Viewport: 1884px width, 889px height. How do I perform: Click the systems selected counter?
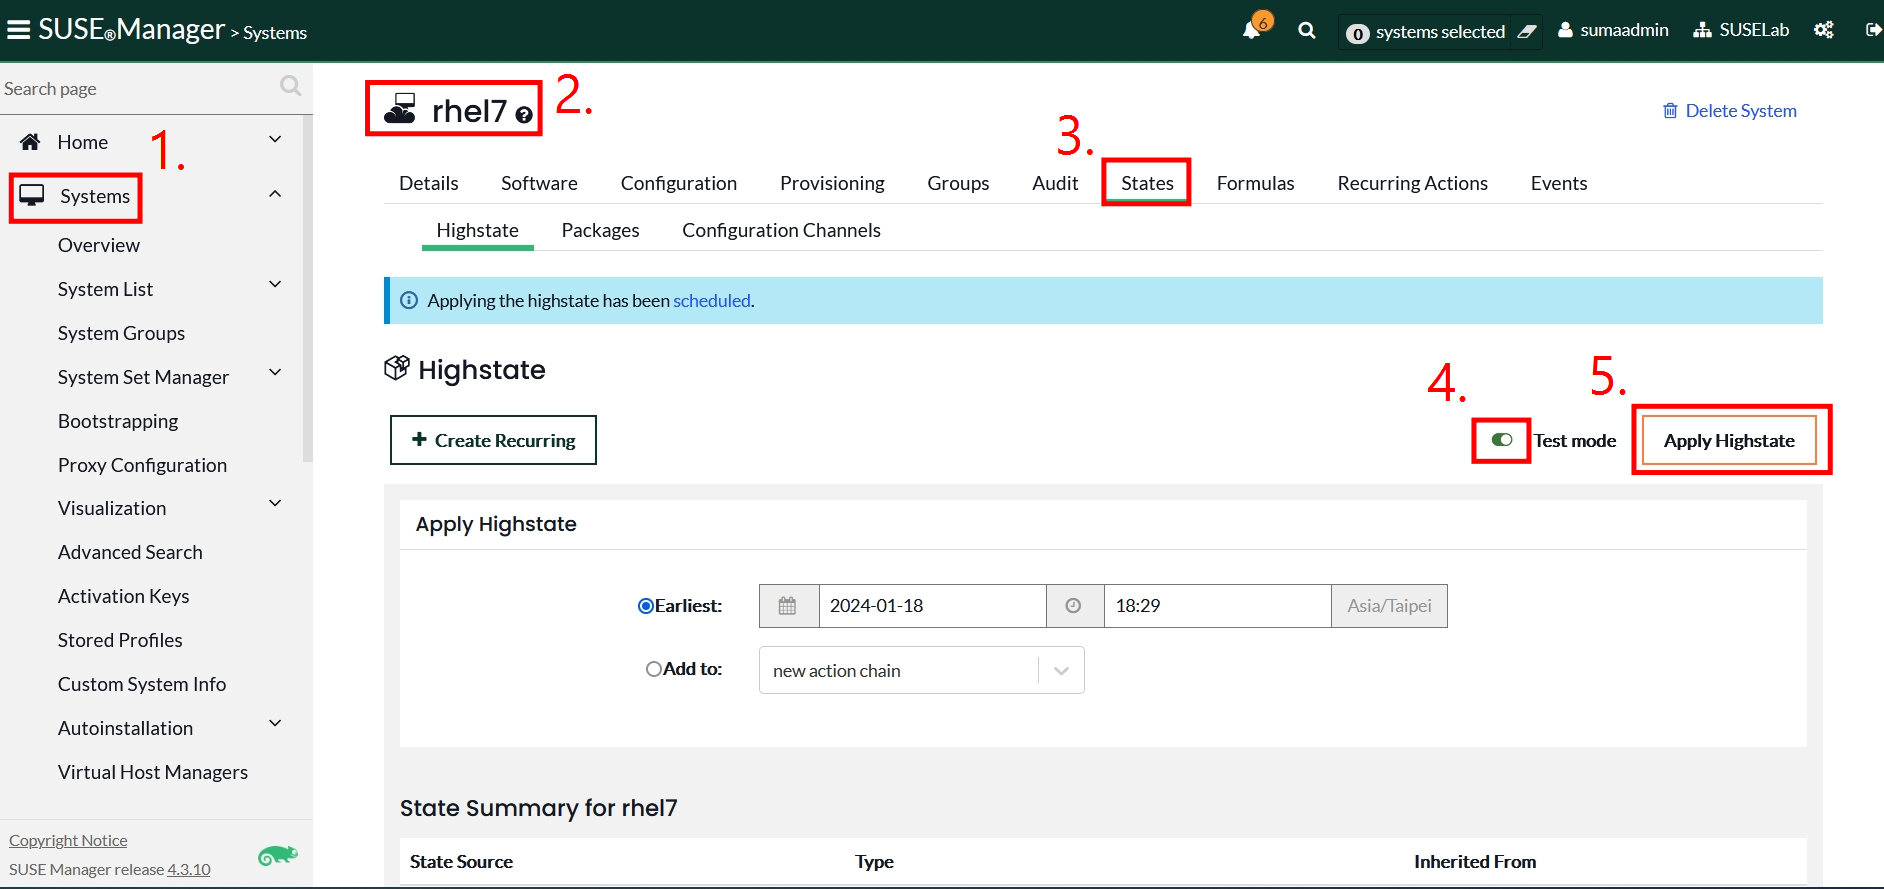[x=1426, y=32]
